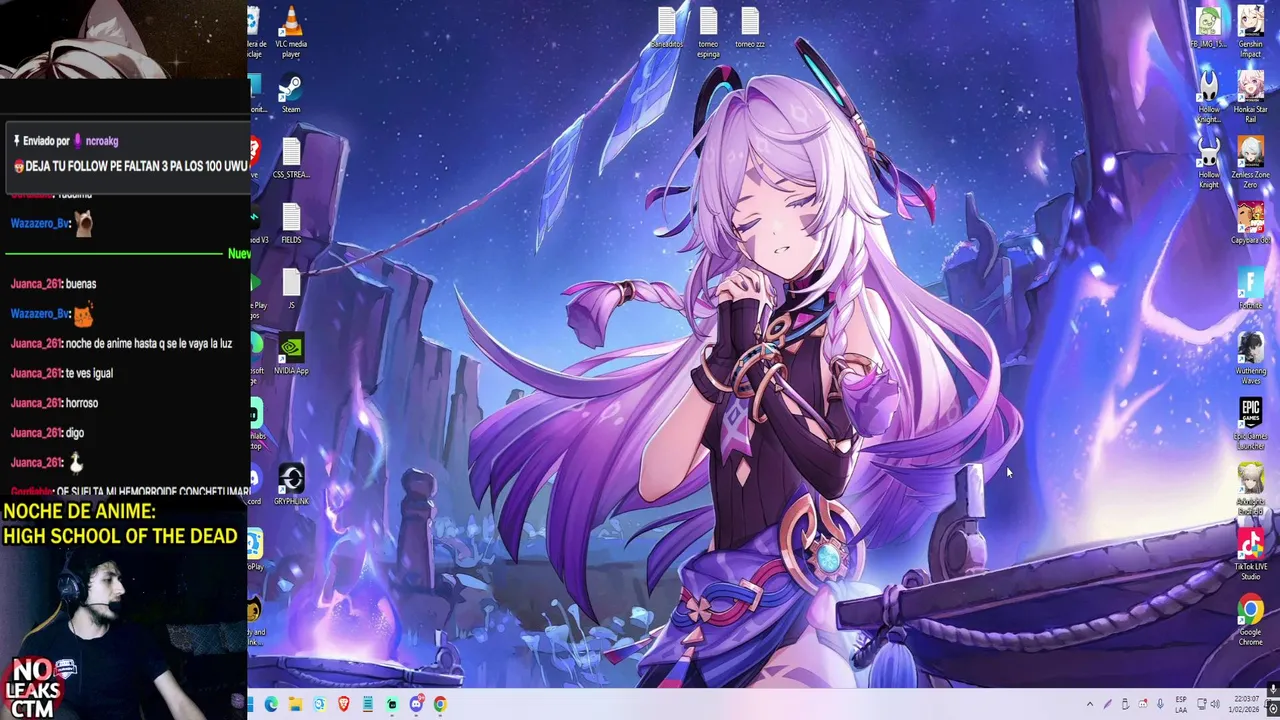Select the Baneaditos text file
Viewport: 1280px width, 720px height.
click(667, 28)
